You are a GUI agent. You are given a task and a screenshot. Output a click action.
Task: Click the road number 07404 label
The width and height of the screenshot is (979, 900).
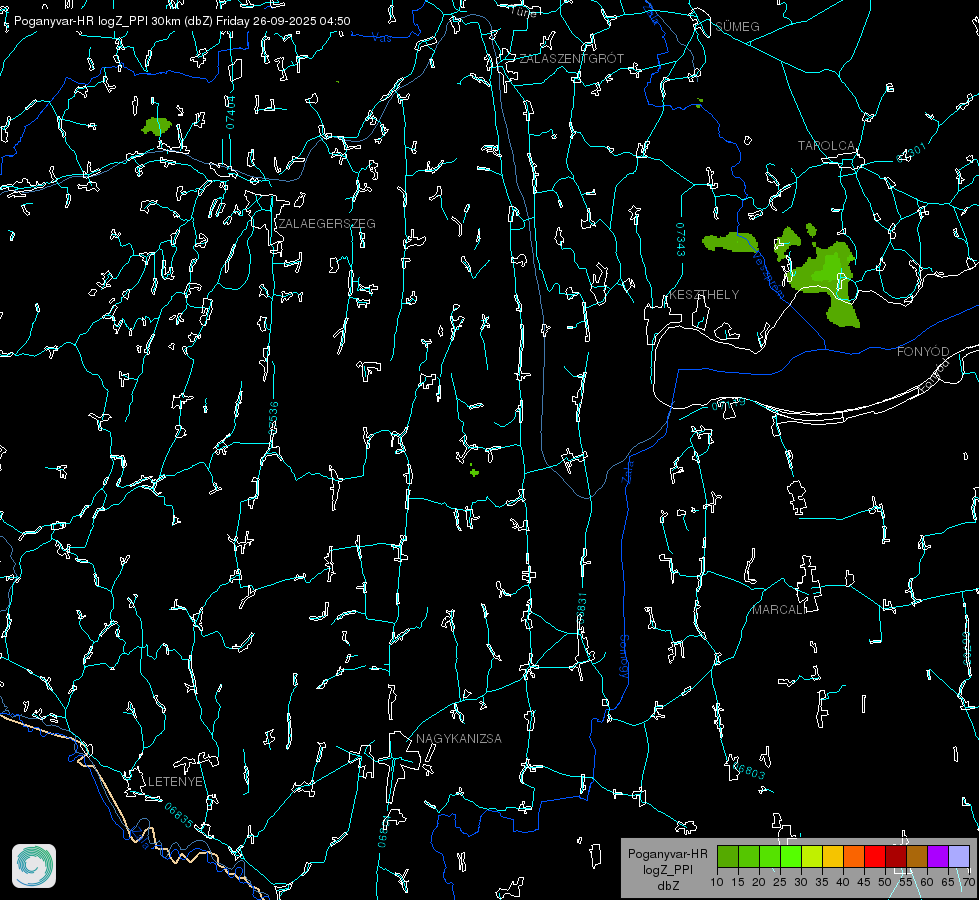pos(230,113)
